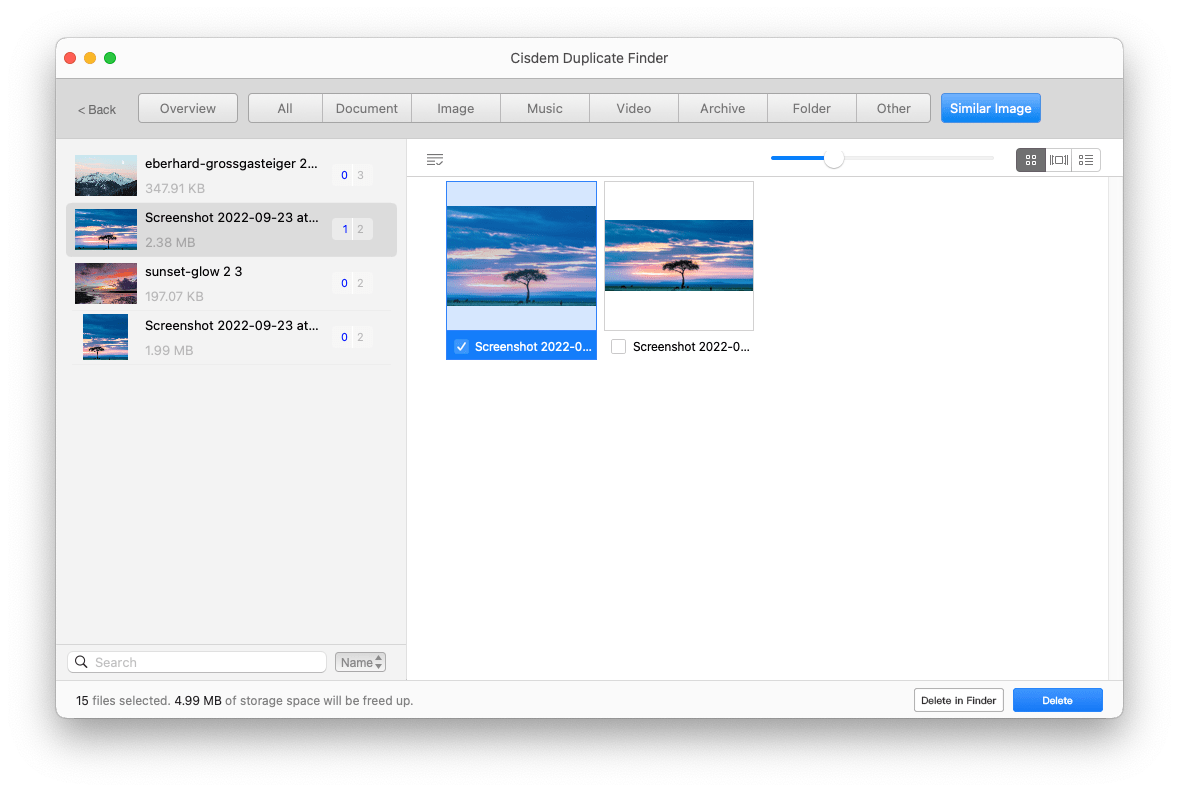1179x792 pixels.
Task: Uncheck the first Screenshot image checkbox
Action: tap(461, 347)
